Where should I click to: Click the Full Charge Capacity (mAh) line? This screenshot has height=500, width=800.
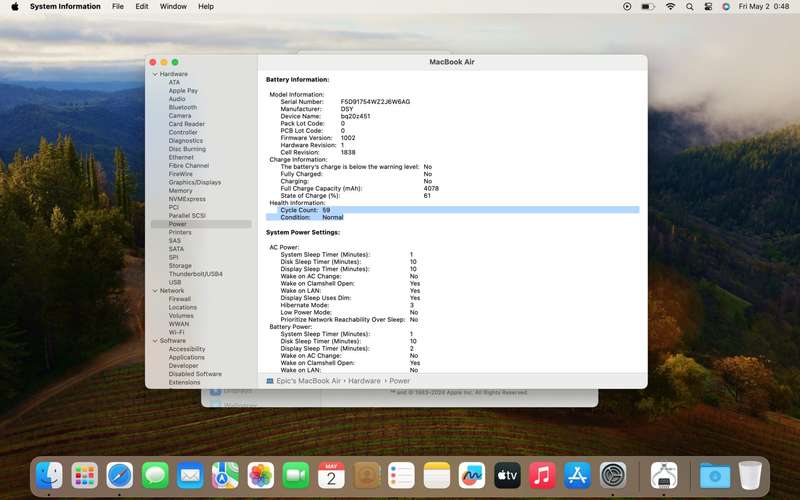pyautogui.click(x=359, y=189)
